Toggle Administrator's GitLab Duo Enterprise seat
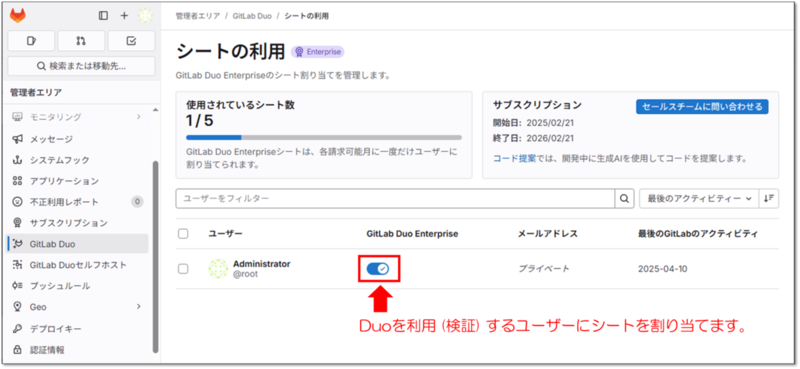Image resolution: width=800 pixels, height=369 pixels. tap(378, 268)
